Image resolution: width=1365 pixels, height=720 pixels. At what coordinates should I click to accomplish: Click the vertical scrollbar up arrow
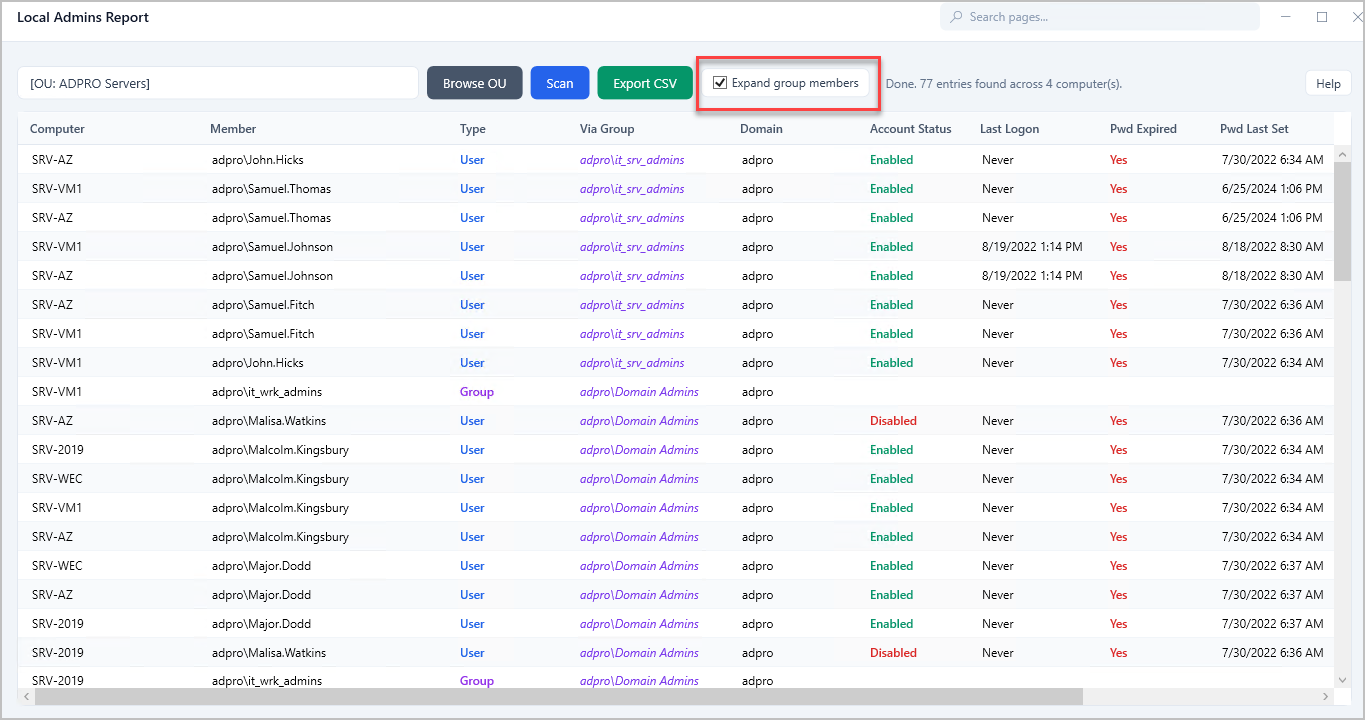pyautogui.click(x=1342, y=152)
